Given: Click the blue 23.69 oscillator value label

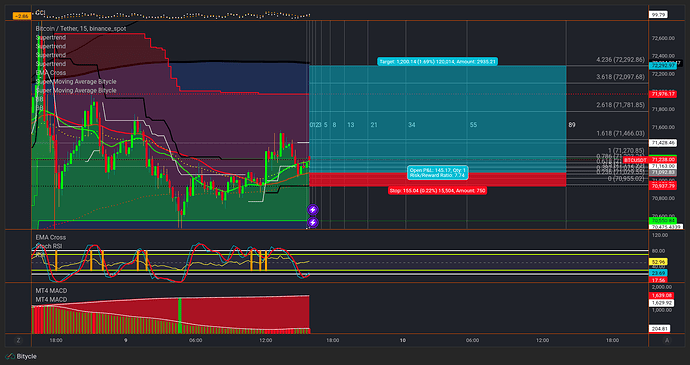Looking at the screenshot, I should [658, 273].
